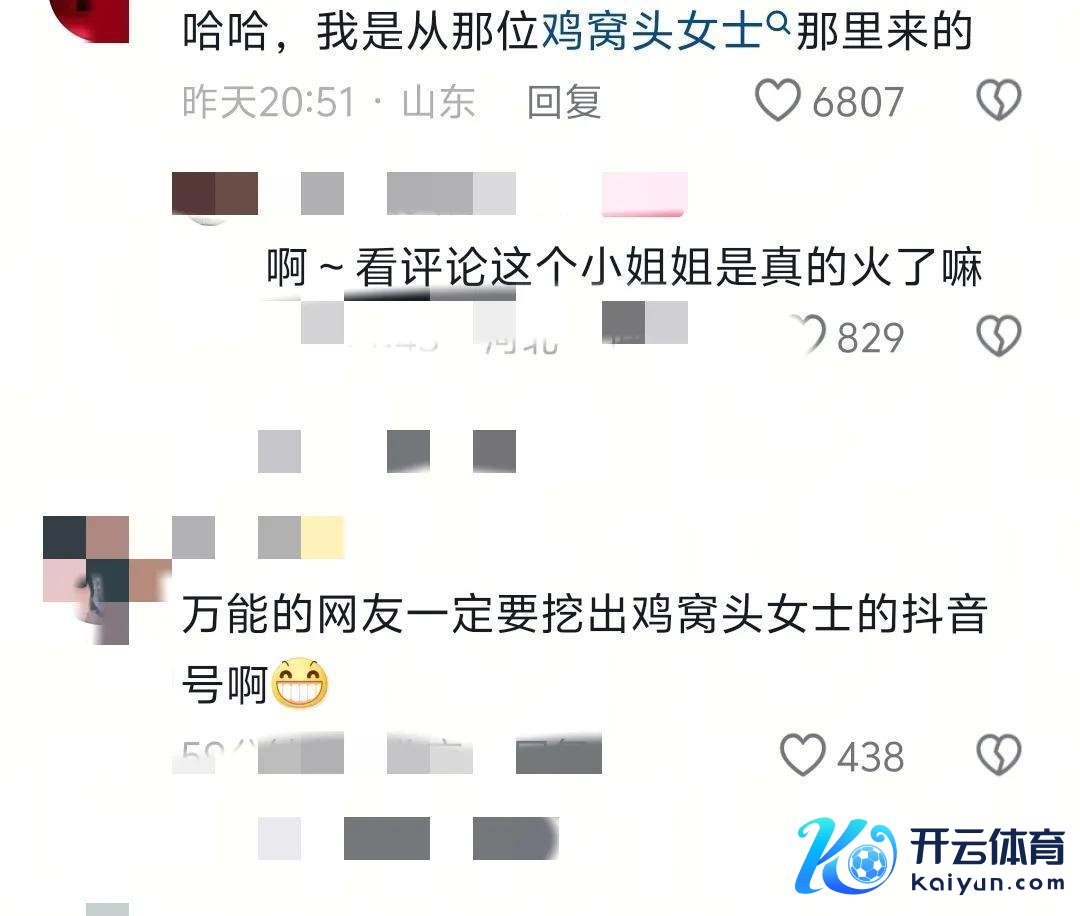Open the red avatar of first commenter
1080x916 pixels.
pos(90,19)
